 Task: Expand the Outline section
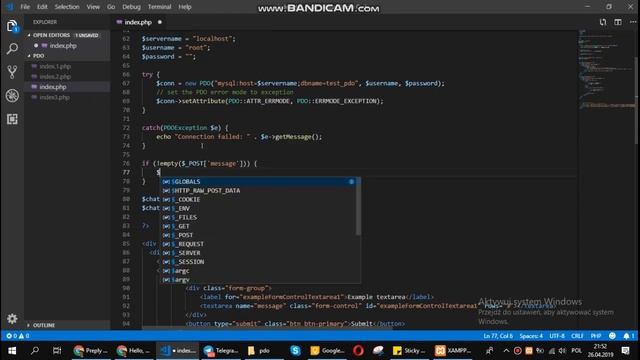pos(29,325)
